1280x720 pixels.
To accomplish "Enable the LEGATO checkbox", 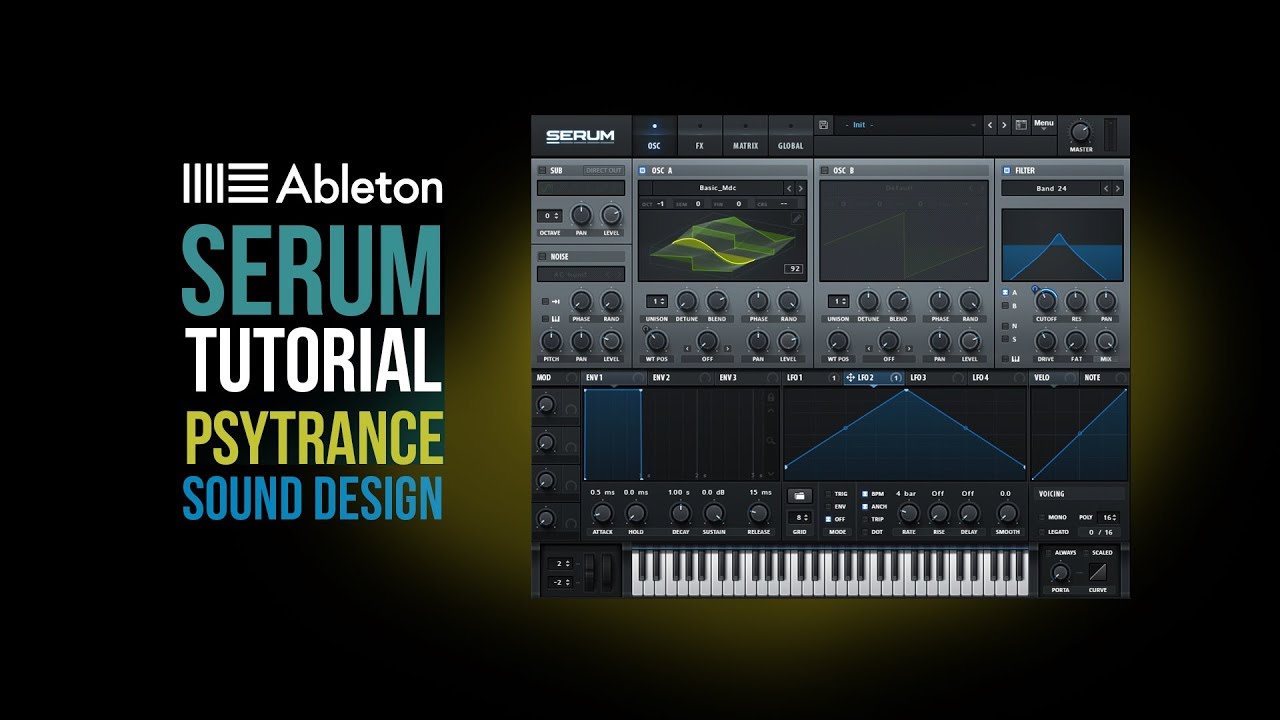I will pyautogui.click(x=1041, y=532).
